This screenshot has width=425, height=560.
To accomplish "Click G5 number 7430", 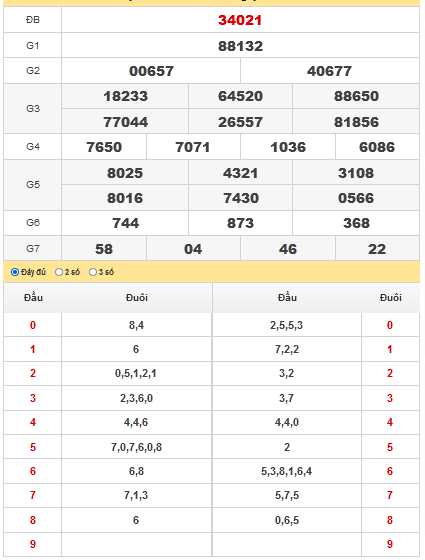I will click(x=241, y=198).
